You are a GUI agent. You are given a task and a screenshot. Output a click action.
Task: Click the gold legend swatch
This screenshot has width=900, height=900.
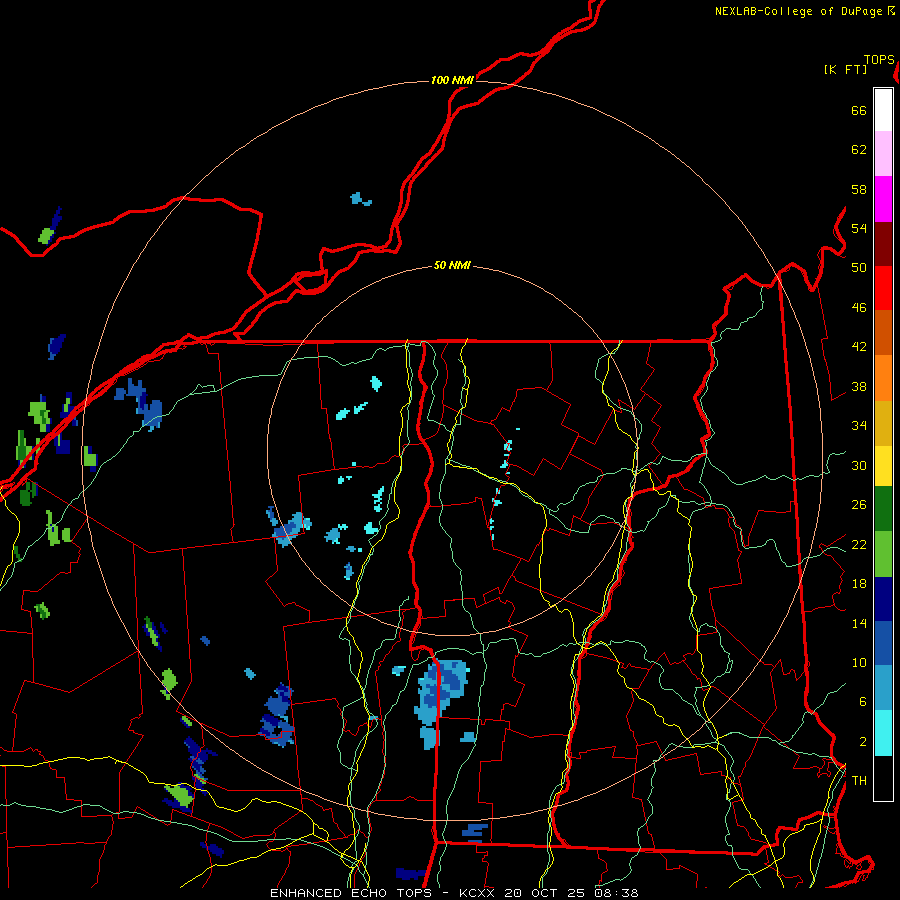click(883, 422)
